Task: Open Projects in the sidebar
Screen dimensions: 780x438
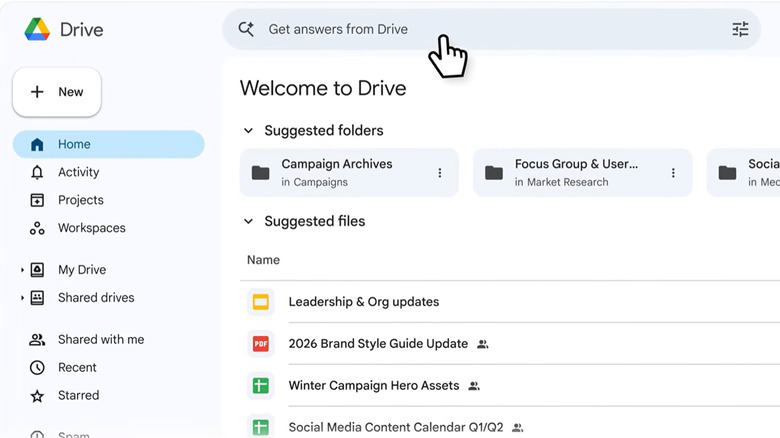Action: click(81, 200)
